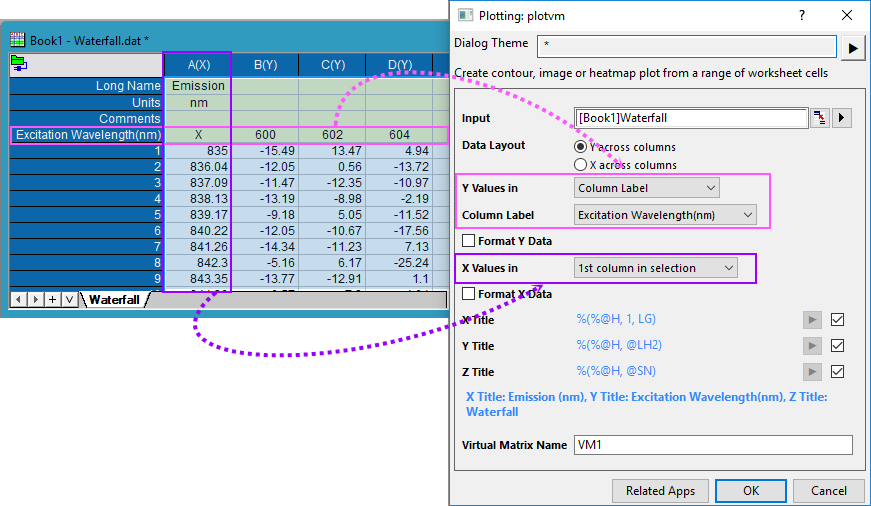
Task: Click the cell containing 4.94
Action: [399, 151]
